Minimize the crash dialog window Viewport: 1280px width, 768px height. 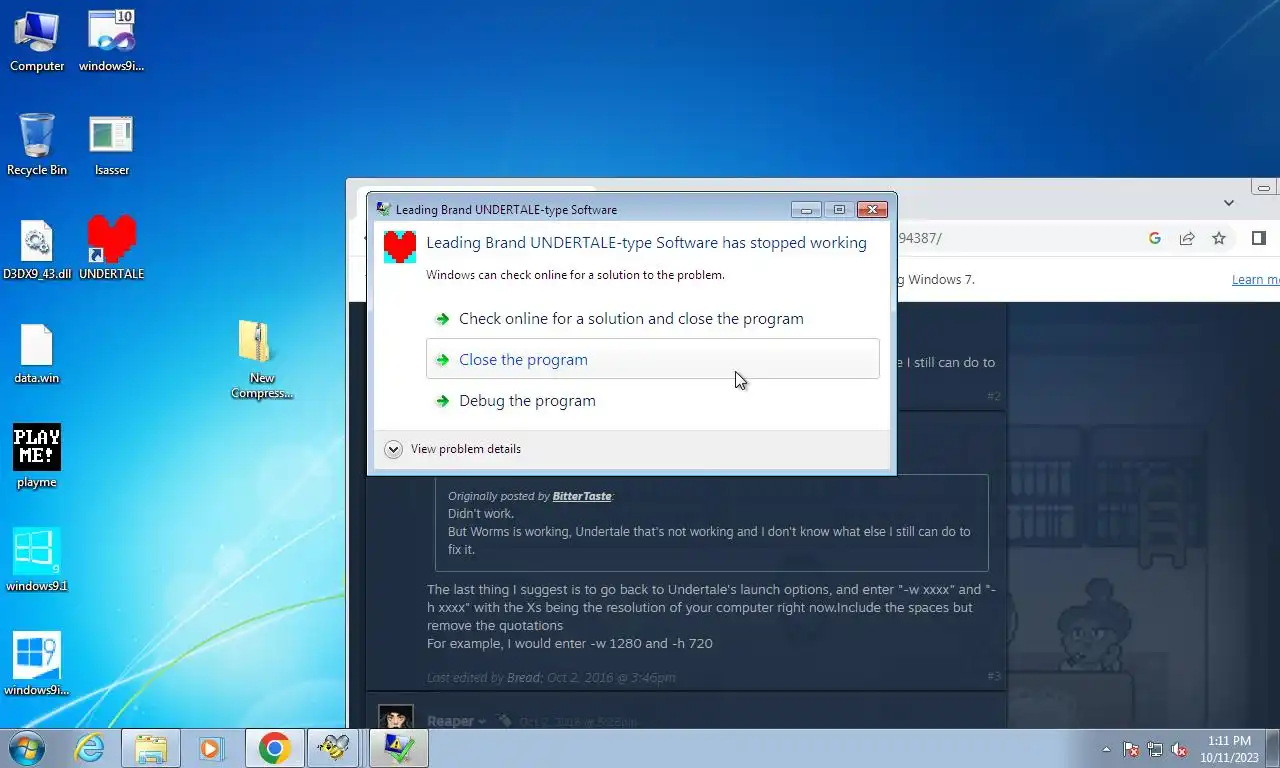point(805,209)
